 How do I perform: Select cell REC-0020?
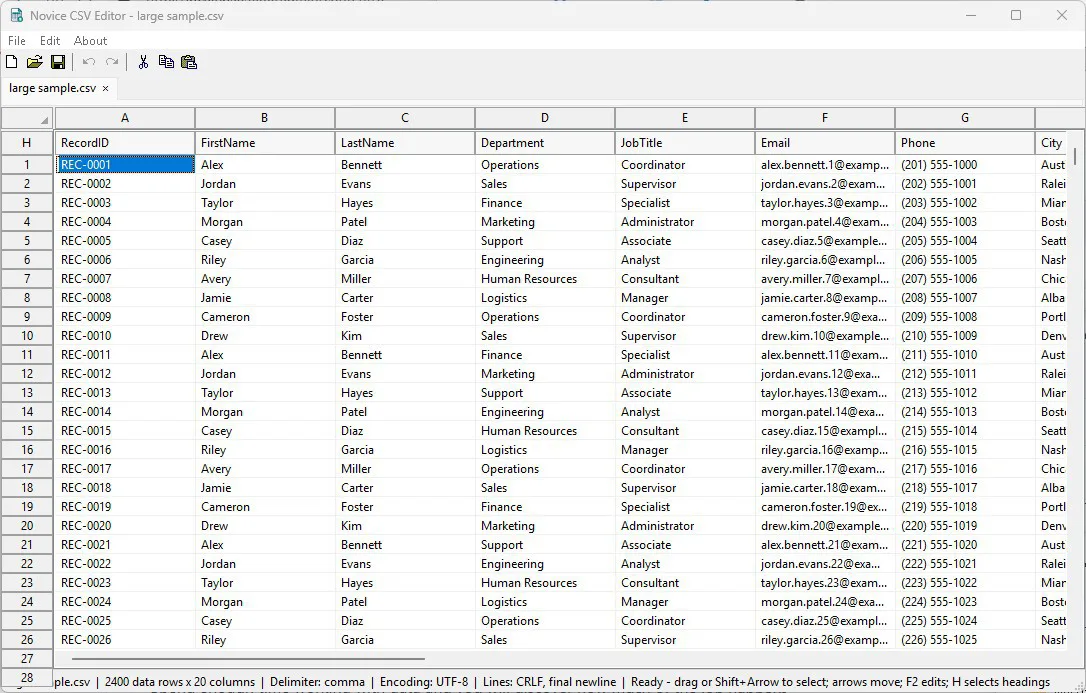[x=125, y=525]
